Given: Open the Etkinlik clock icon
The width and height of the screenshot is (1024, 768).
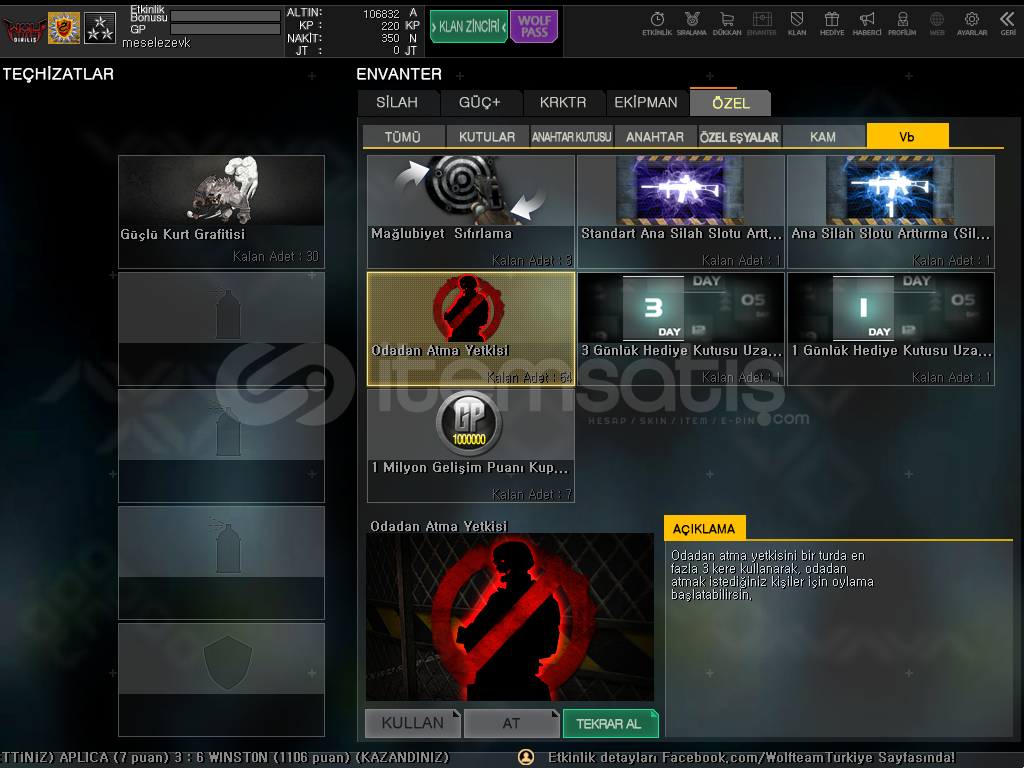Looking at the screenshot, I should point(657,24).
